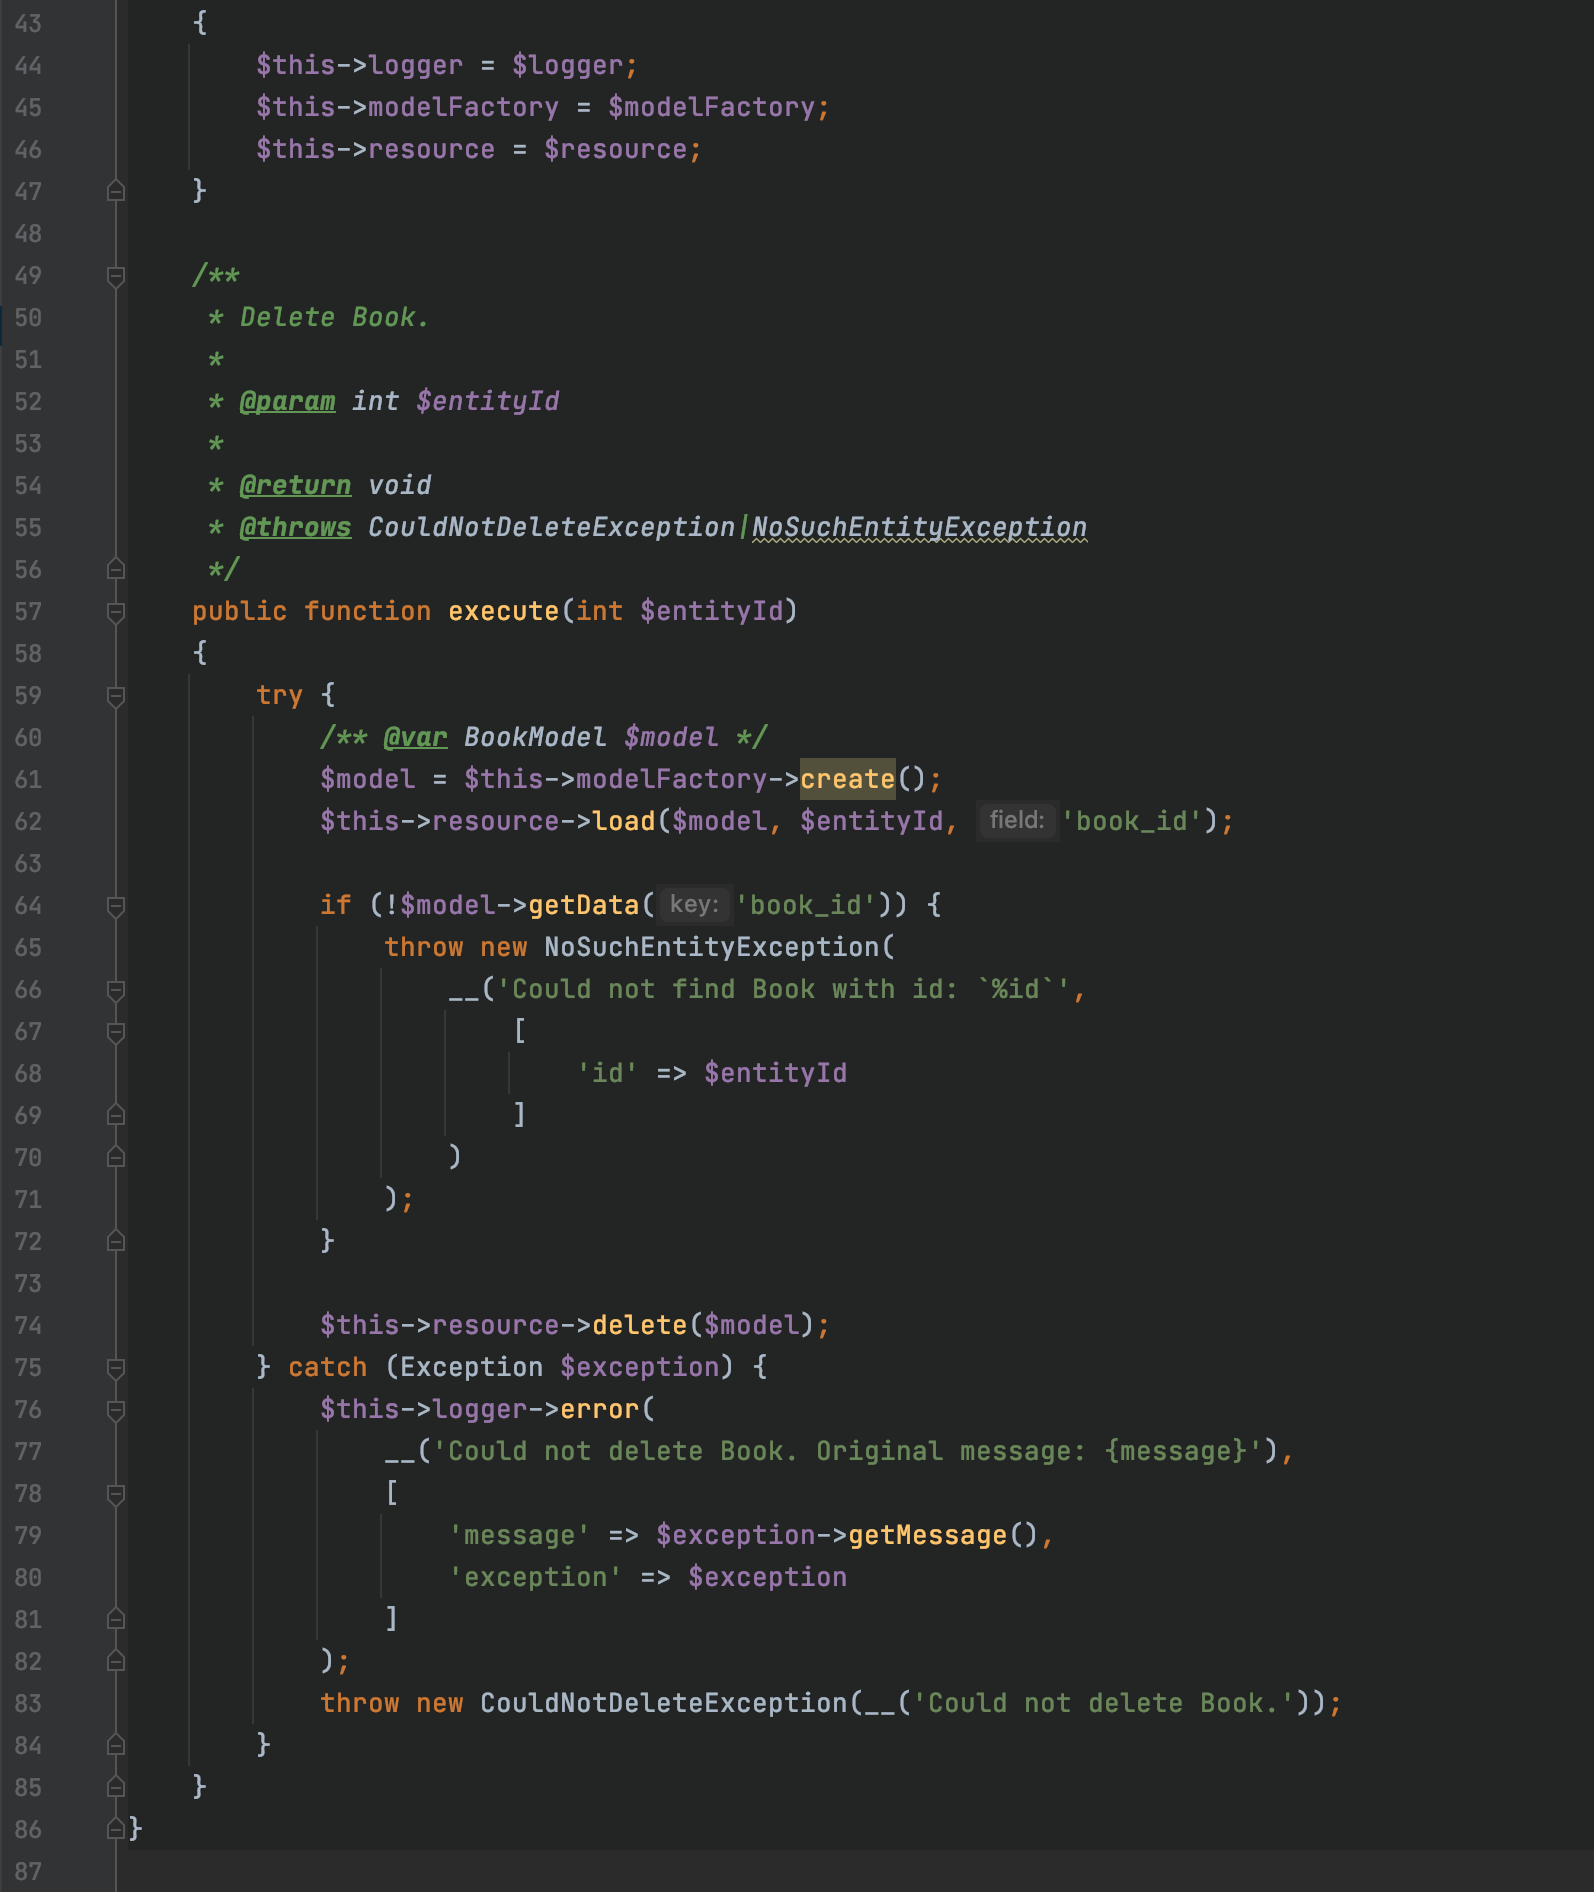
Task: Click the load method call on line 62
Action: [x=624, y=821]
